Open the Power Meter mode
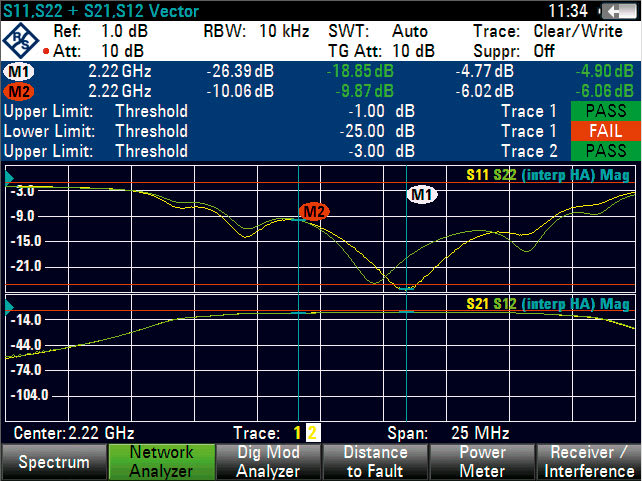Image resolution: width=642 pixels, height=481 pixels. (x=482, y=462)
